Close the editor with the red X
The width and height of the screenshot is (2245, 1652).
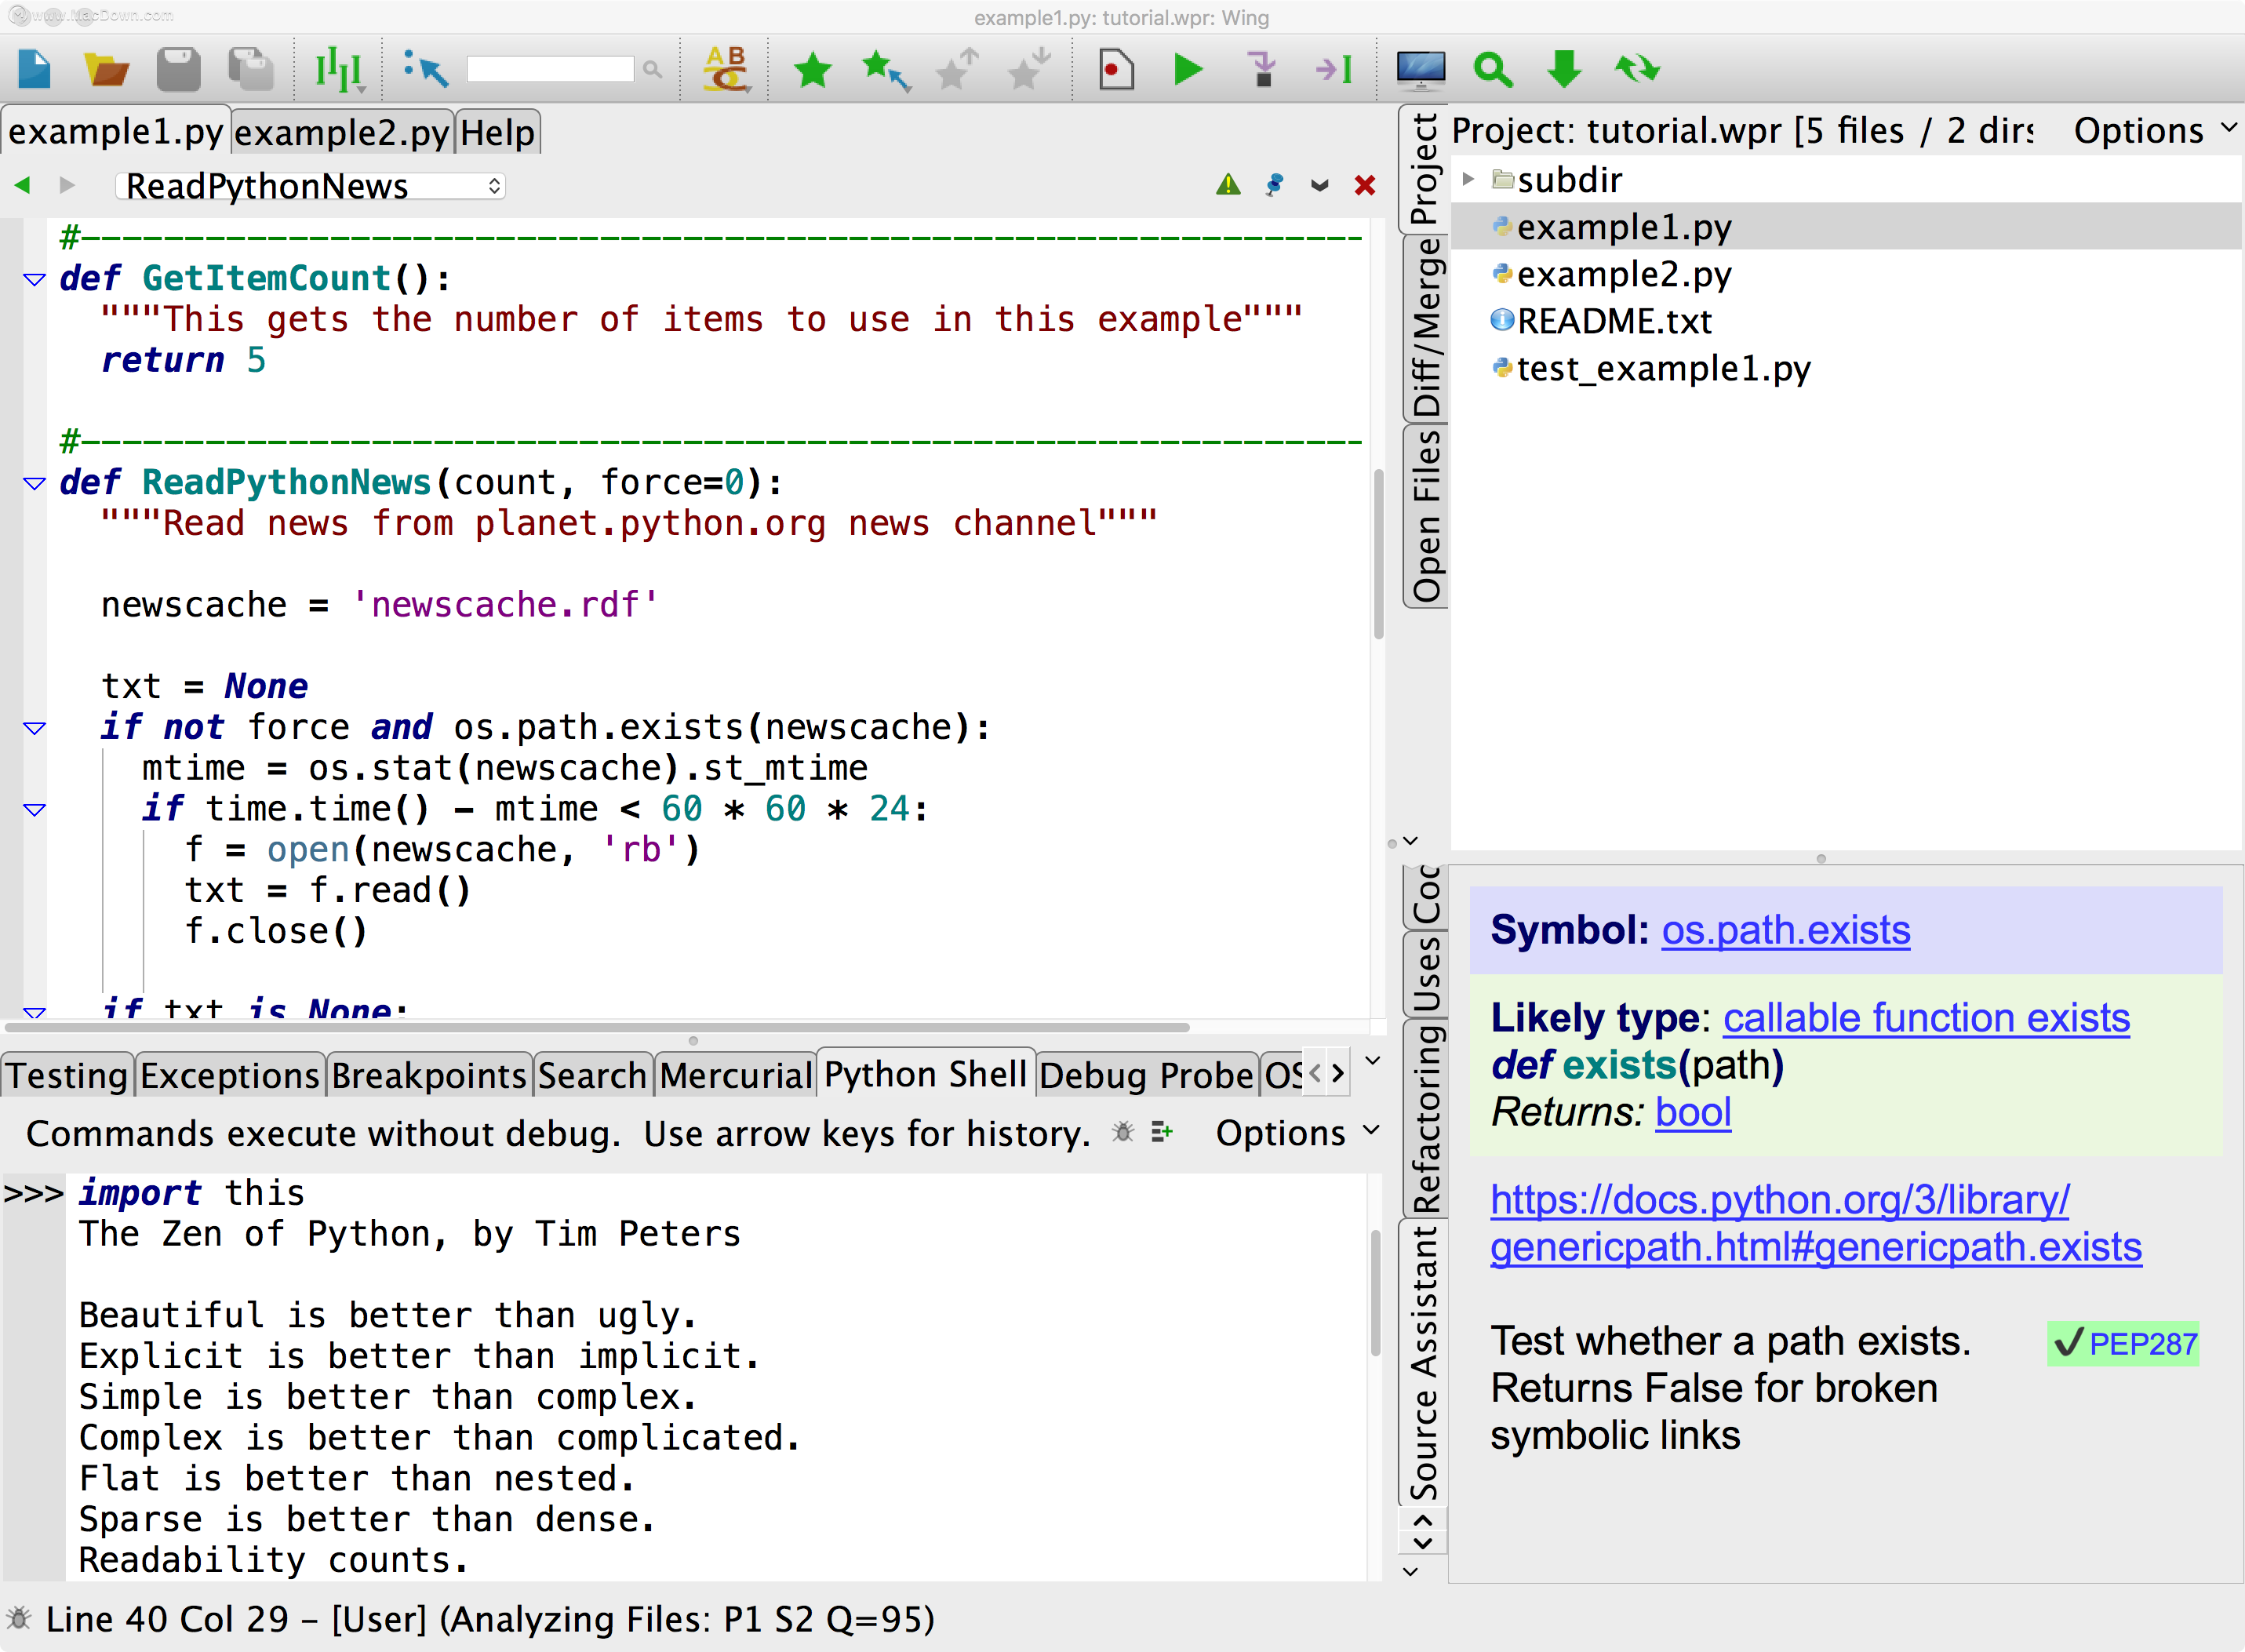pyautogui.click(x=1365, y=185)
